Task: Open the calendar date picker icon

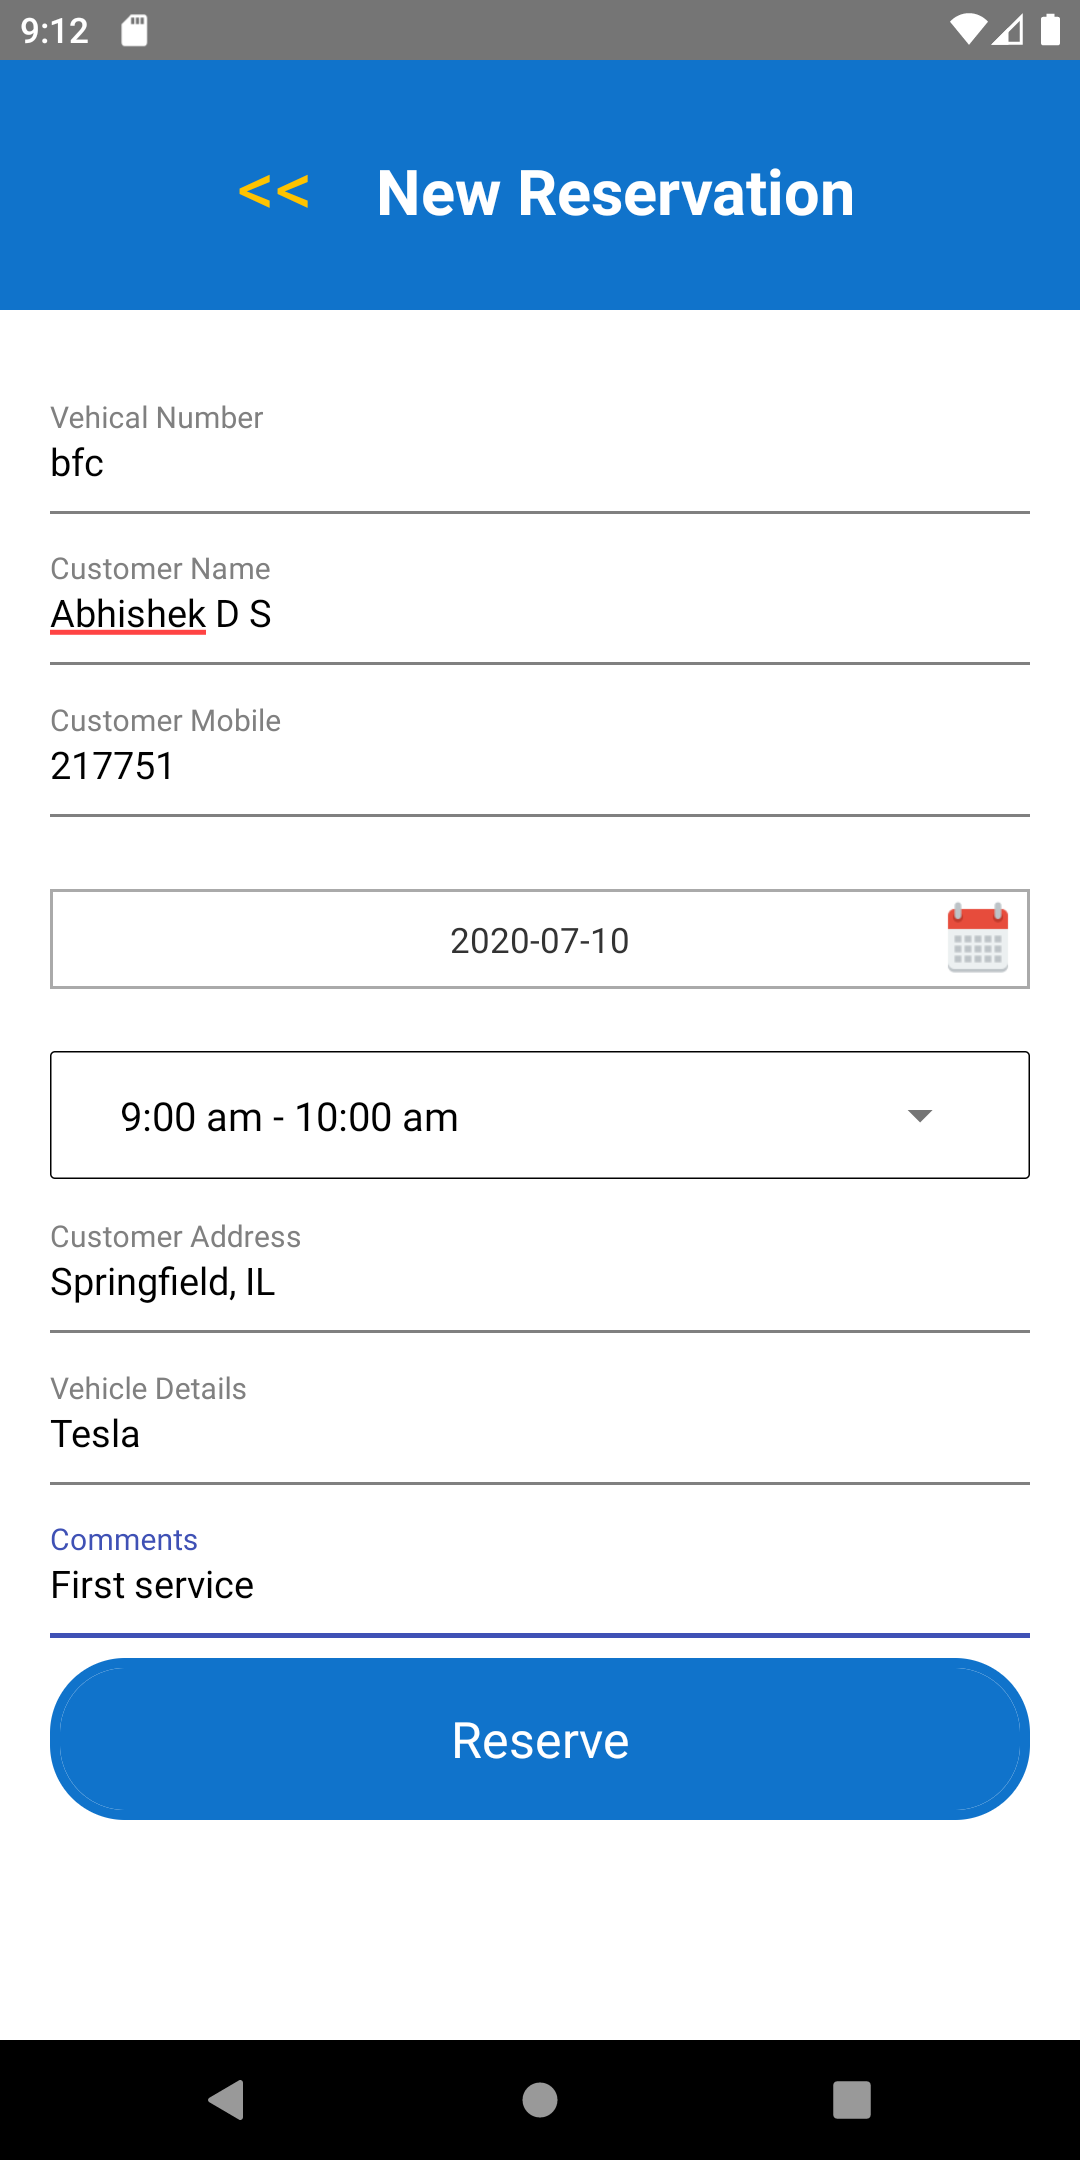Action: (977, 938)
